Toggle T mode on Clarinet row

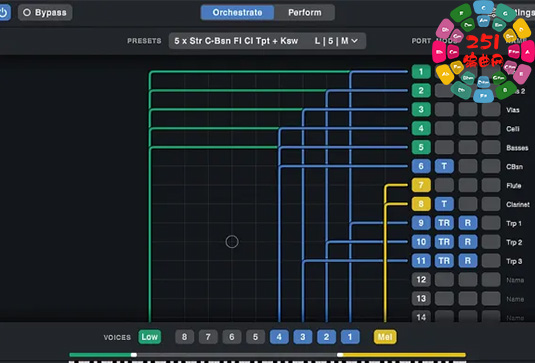[444, 204]
